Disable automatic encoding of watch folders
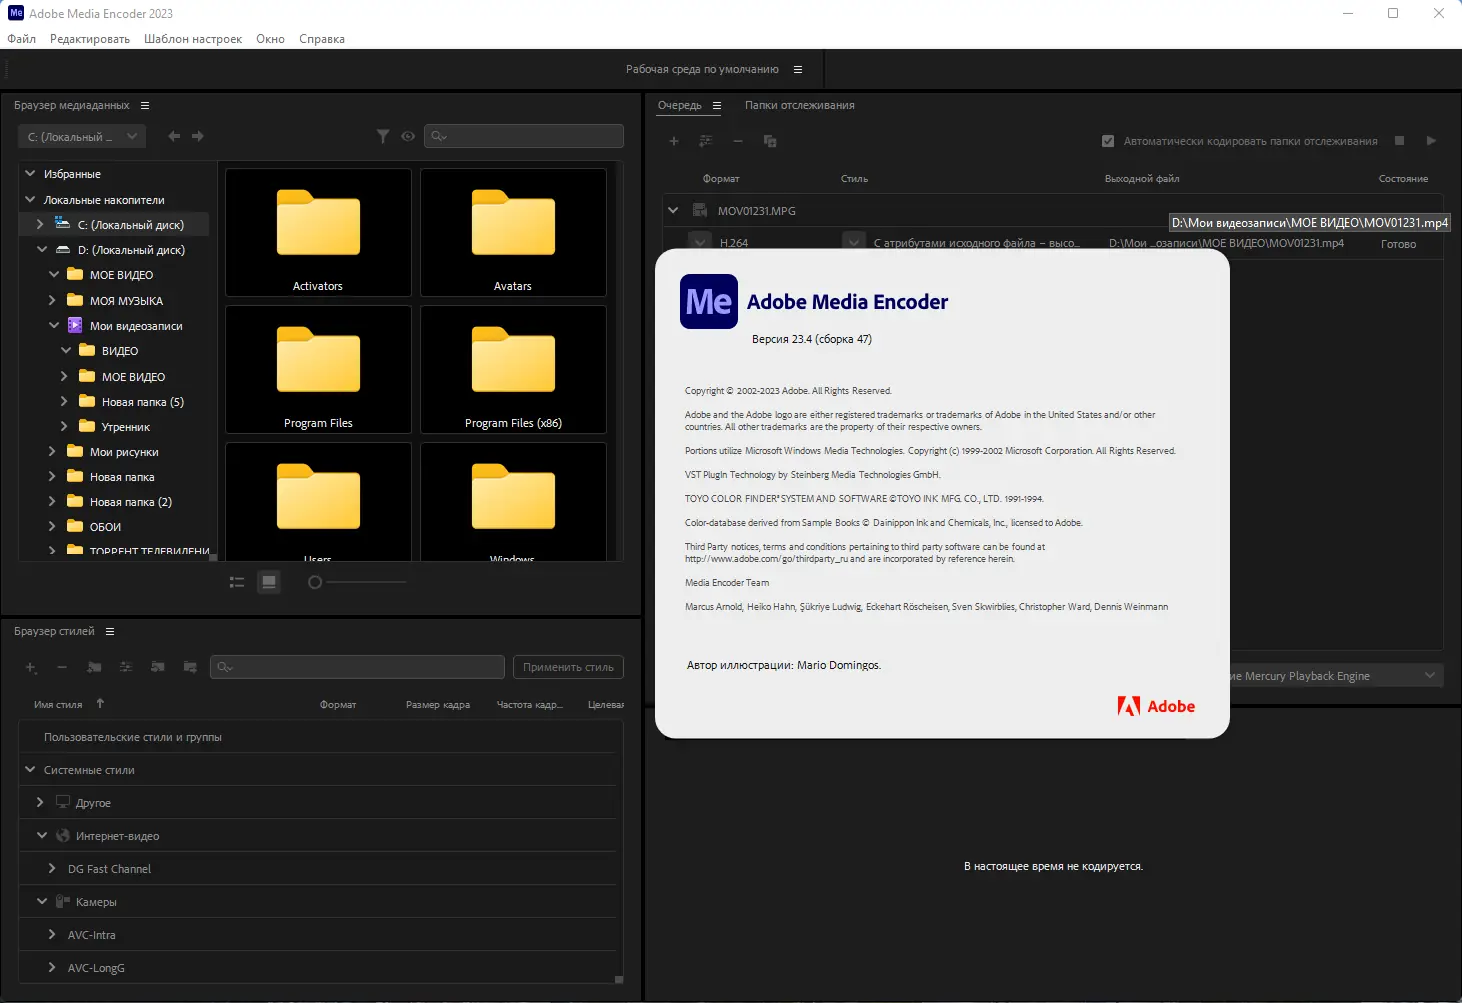This screenshot has height=1003, width=1462. [x=1108, y=140]
